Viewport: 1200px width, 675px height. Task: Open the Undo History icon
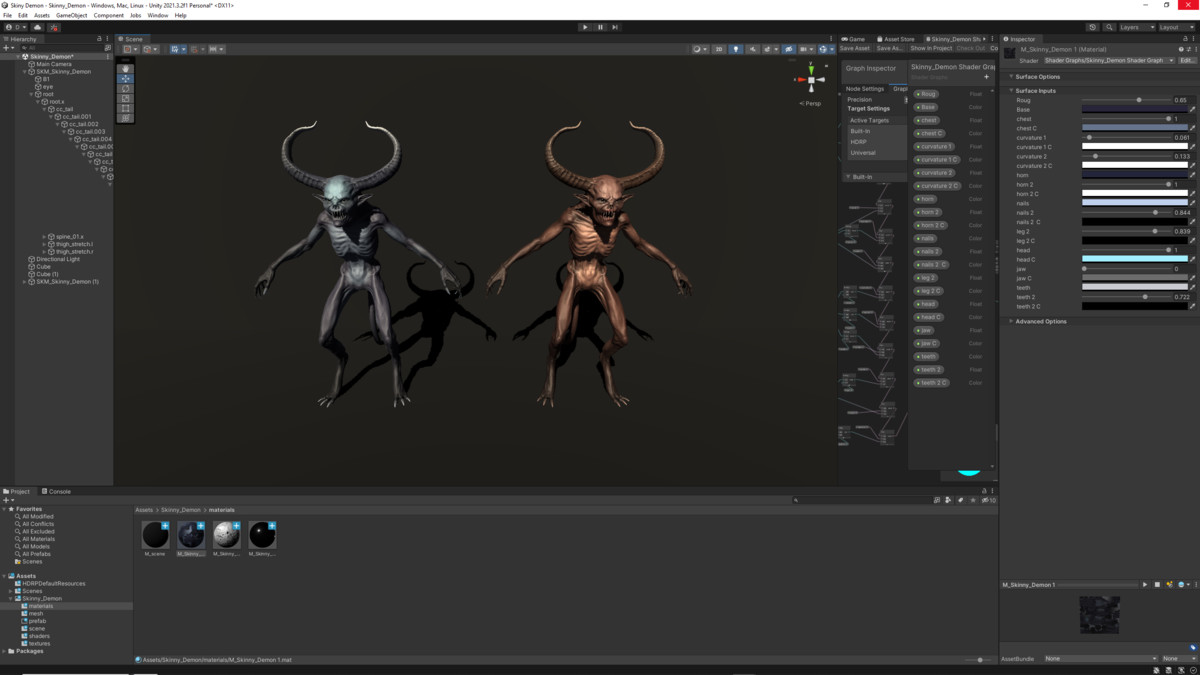coord(1092,27)
